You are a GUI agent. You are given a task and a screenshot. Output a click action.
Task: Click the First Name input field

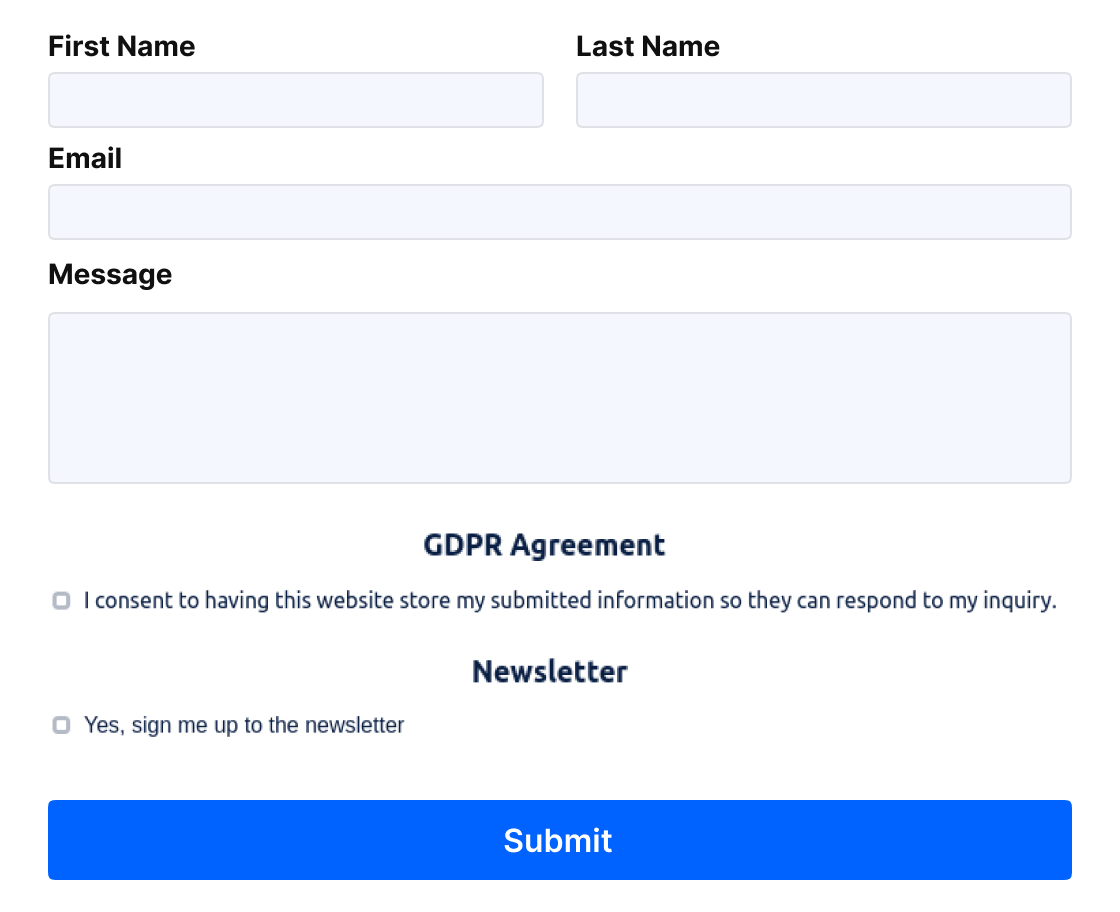point(296,100)
